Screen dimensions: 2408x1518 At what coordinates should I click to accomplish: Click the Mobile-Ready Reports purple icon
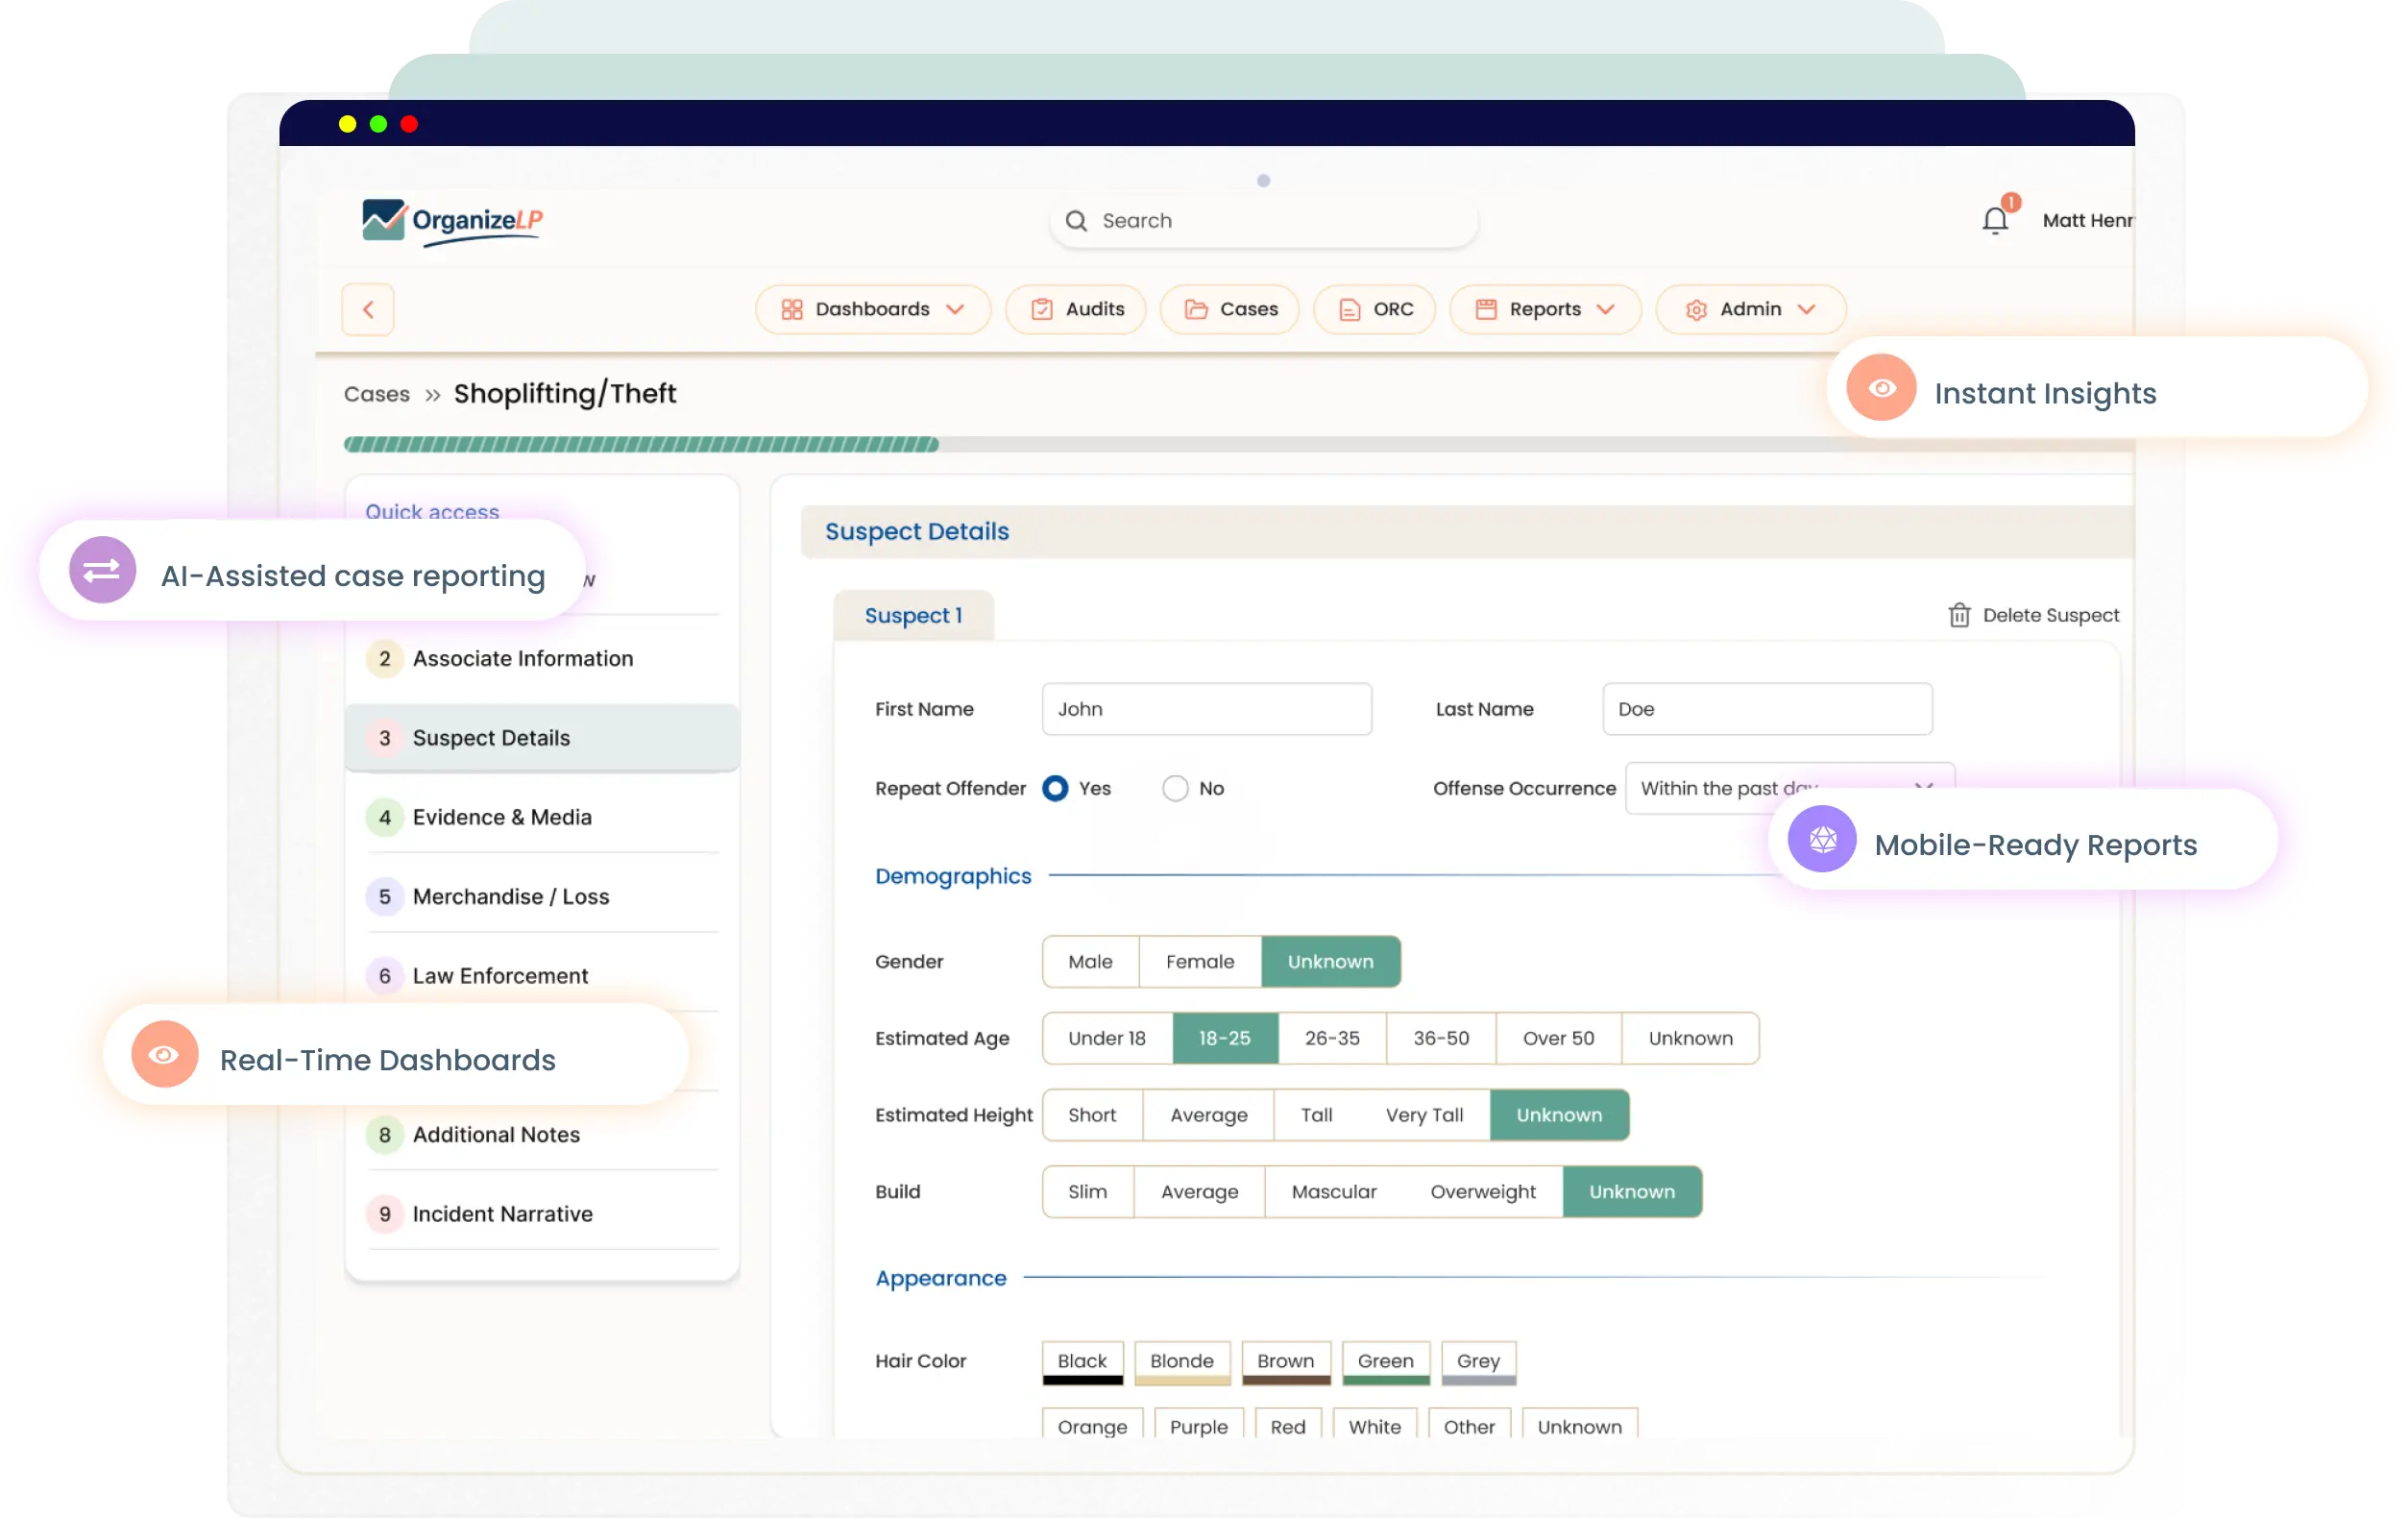[x=1822, y=839]
